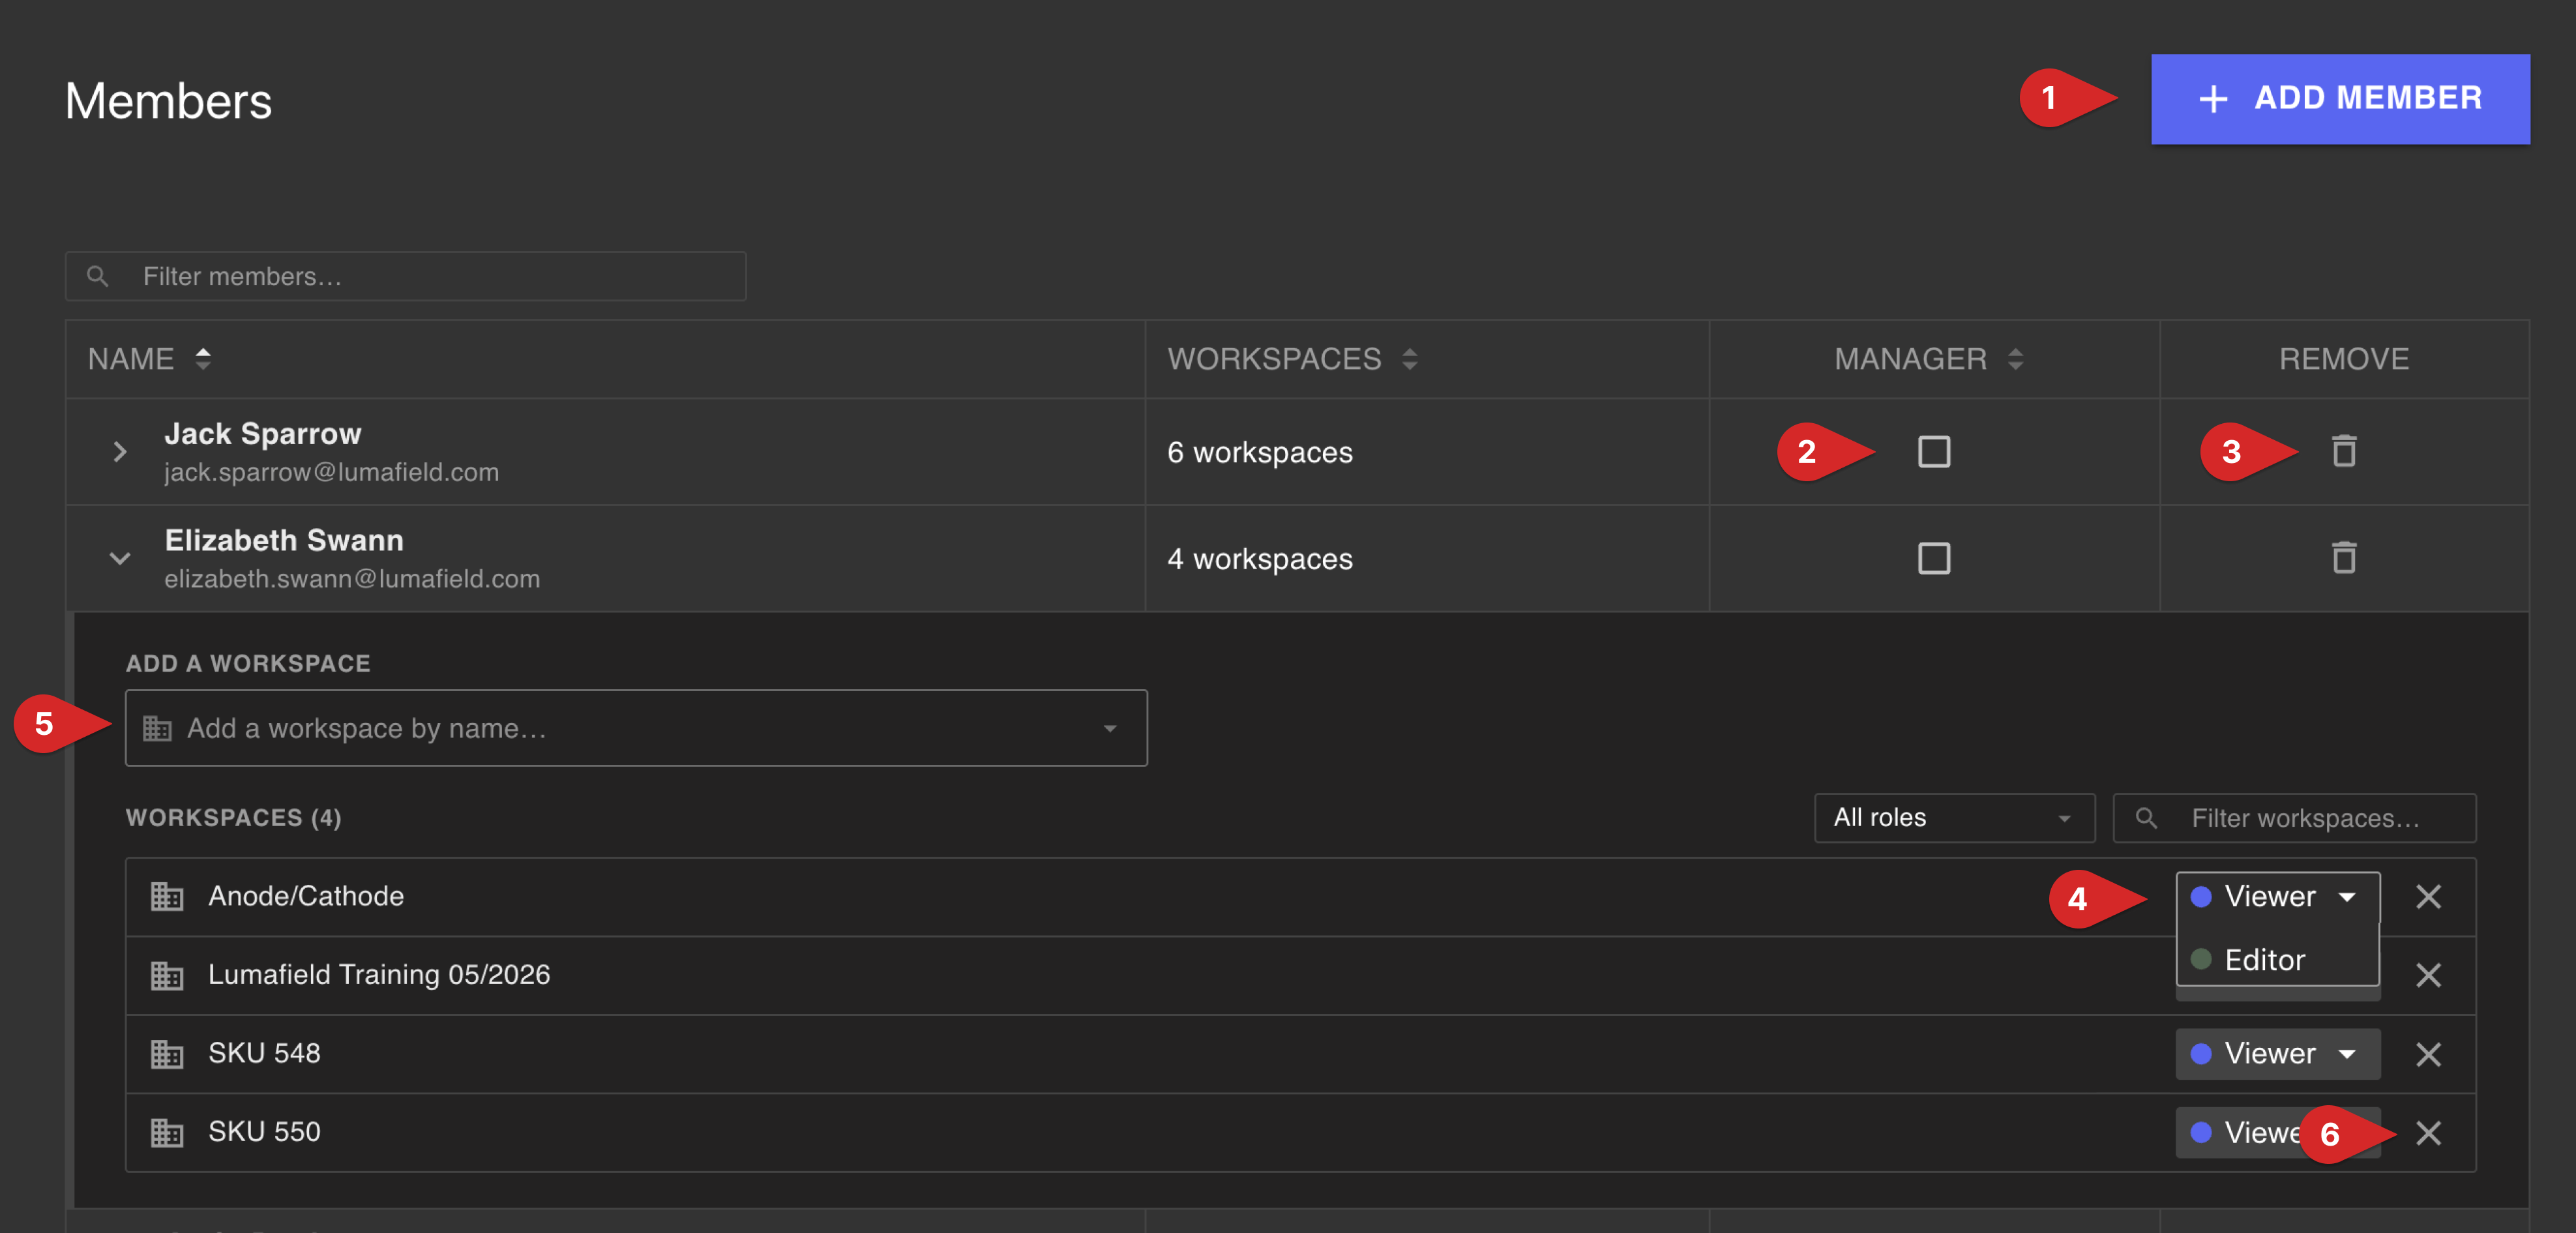Click the building icon in Add a workspace field
2576x1233 pixels.
pyautogui.click(x=157, y=729)
